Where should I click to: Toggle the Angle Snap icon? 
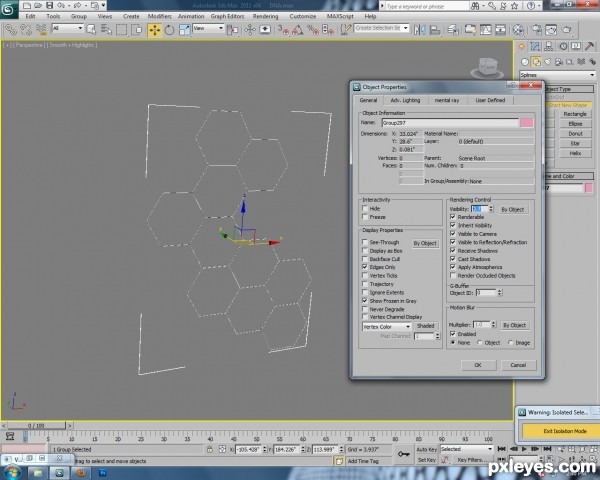[x=298, y=29]
